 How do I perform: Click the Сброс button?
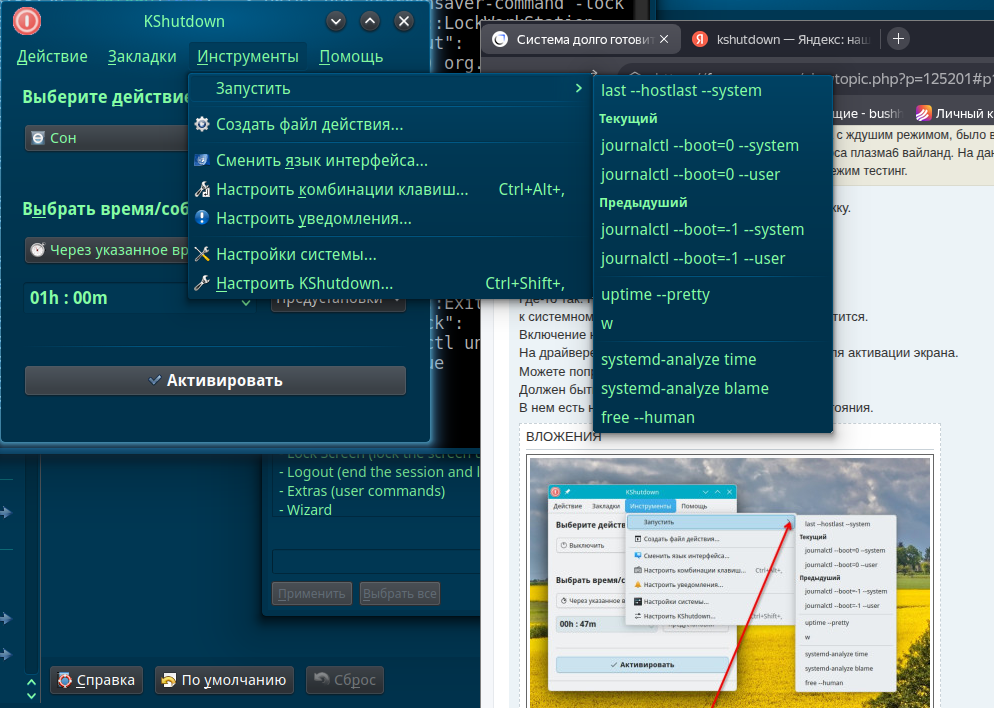pyautogui.click(x=345, y=680)
